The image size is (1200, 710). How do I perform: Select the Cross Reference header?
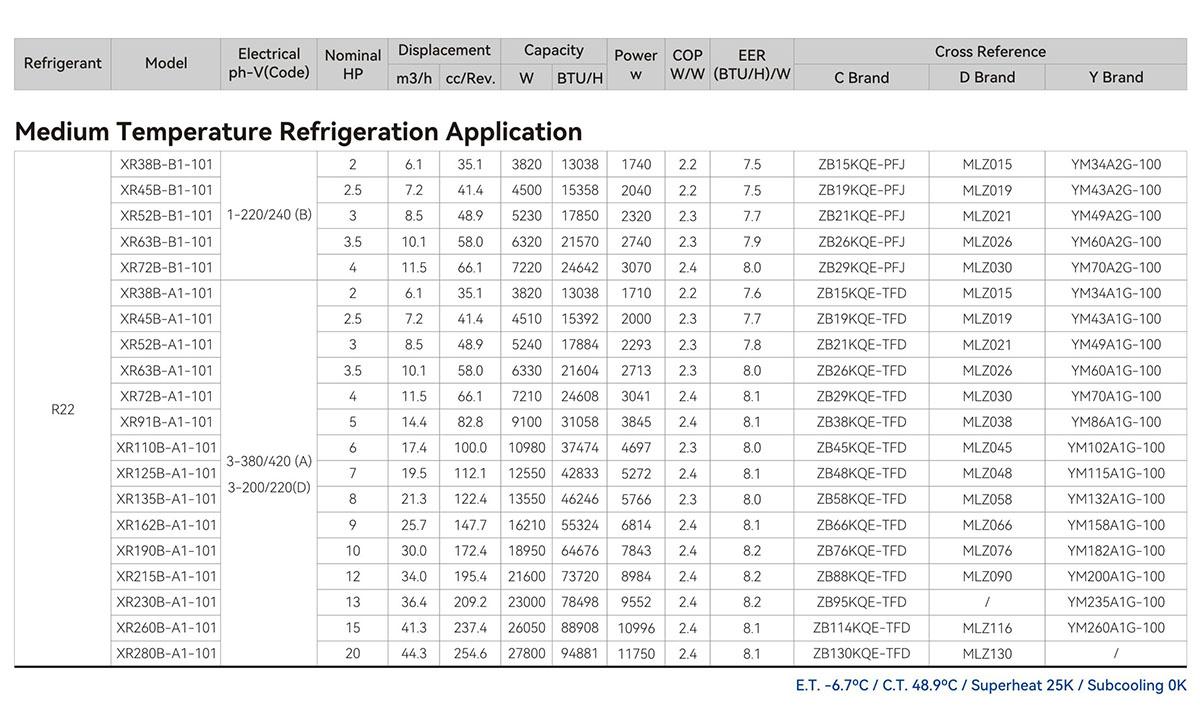990,51
